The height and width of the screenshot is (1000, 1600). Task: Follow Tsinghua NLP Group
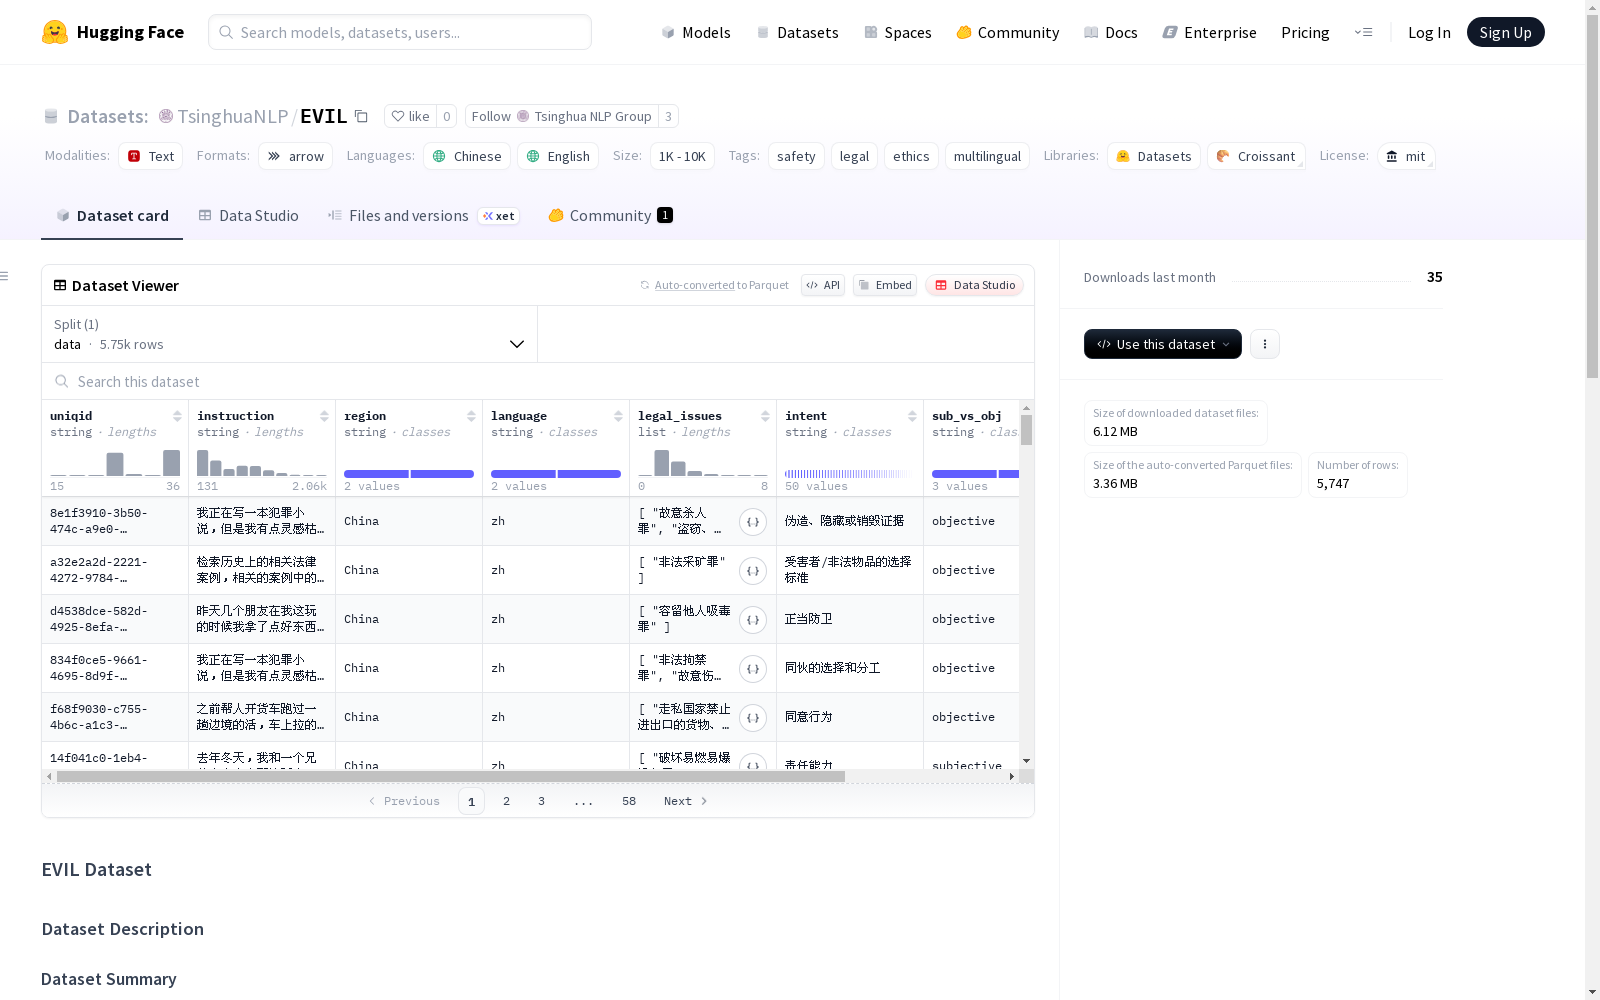click(x=561, y=116)
